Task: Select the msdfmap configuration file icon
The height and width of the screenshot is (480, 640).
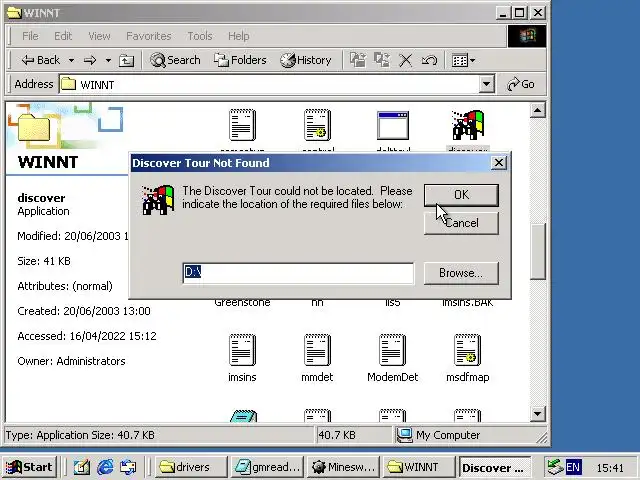Action: point(468,350)
